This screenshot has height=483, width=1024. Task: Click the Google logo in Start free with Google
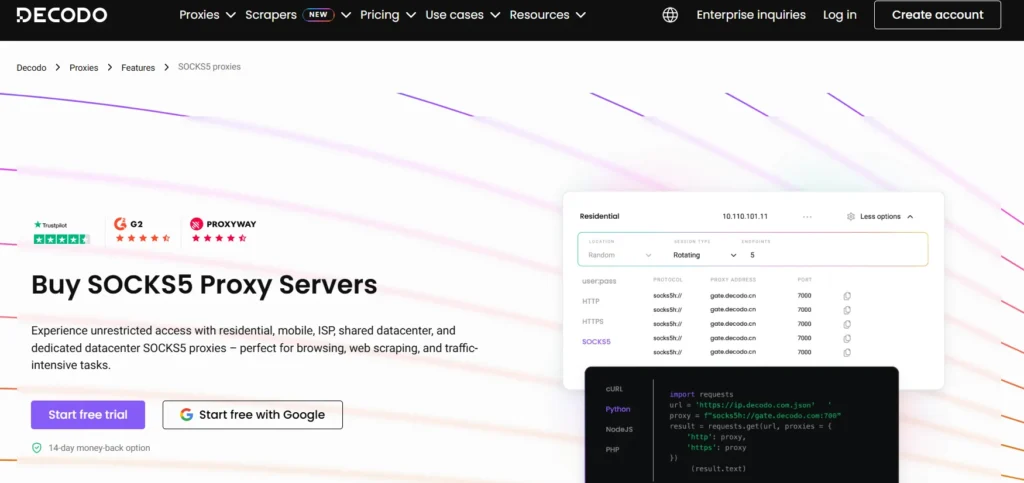[x=187, y=415]
